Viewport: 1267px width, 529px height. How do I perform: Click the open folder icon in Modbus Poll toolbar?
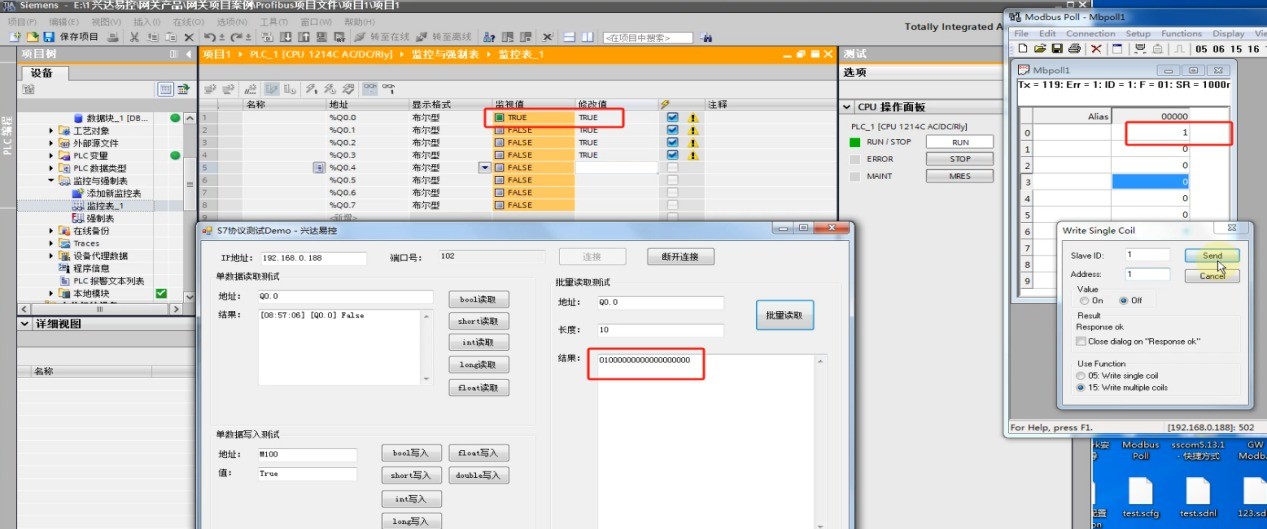pyautogui.click(x=1040, y=48)
